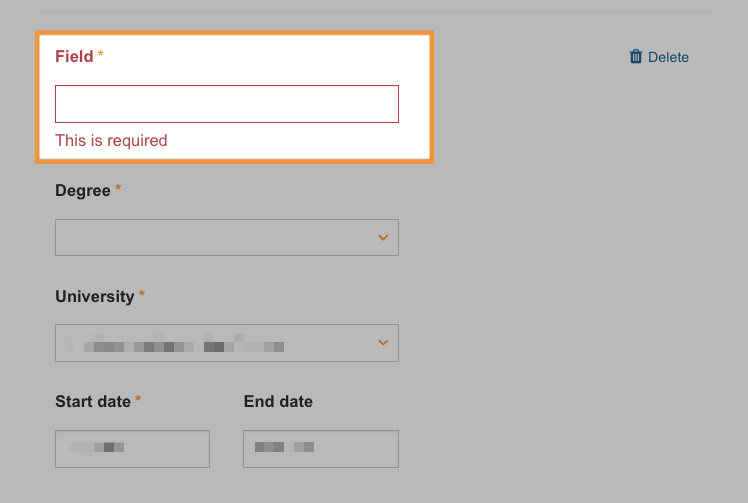Open the University combo box
Viewport: 748px width, 503px height.
click(227, 343)
